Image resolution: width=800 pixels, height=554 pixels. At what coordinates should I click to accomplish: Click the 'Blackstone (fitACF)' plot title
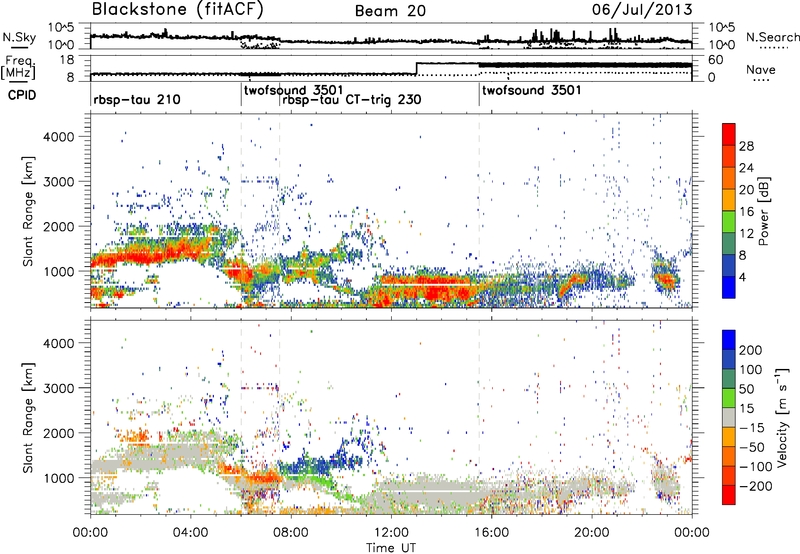(177, 10)
